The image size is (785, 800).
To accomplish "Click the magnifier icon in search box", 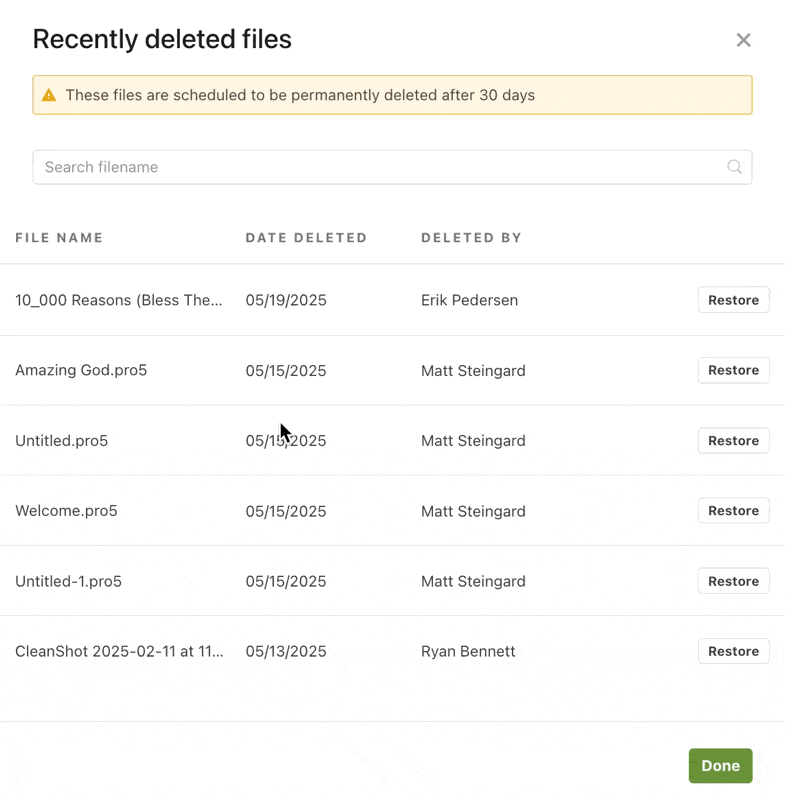I will coord(734,167).
